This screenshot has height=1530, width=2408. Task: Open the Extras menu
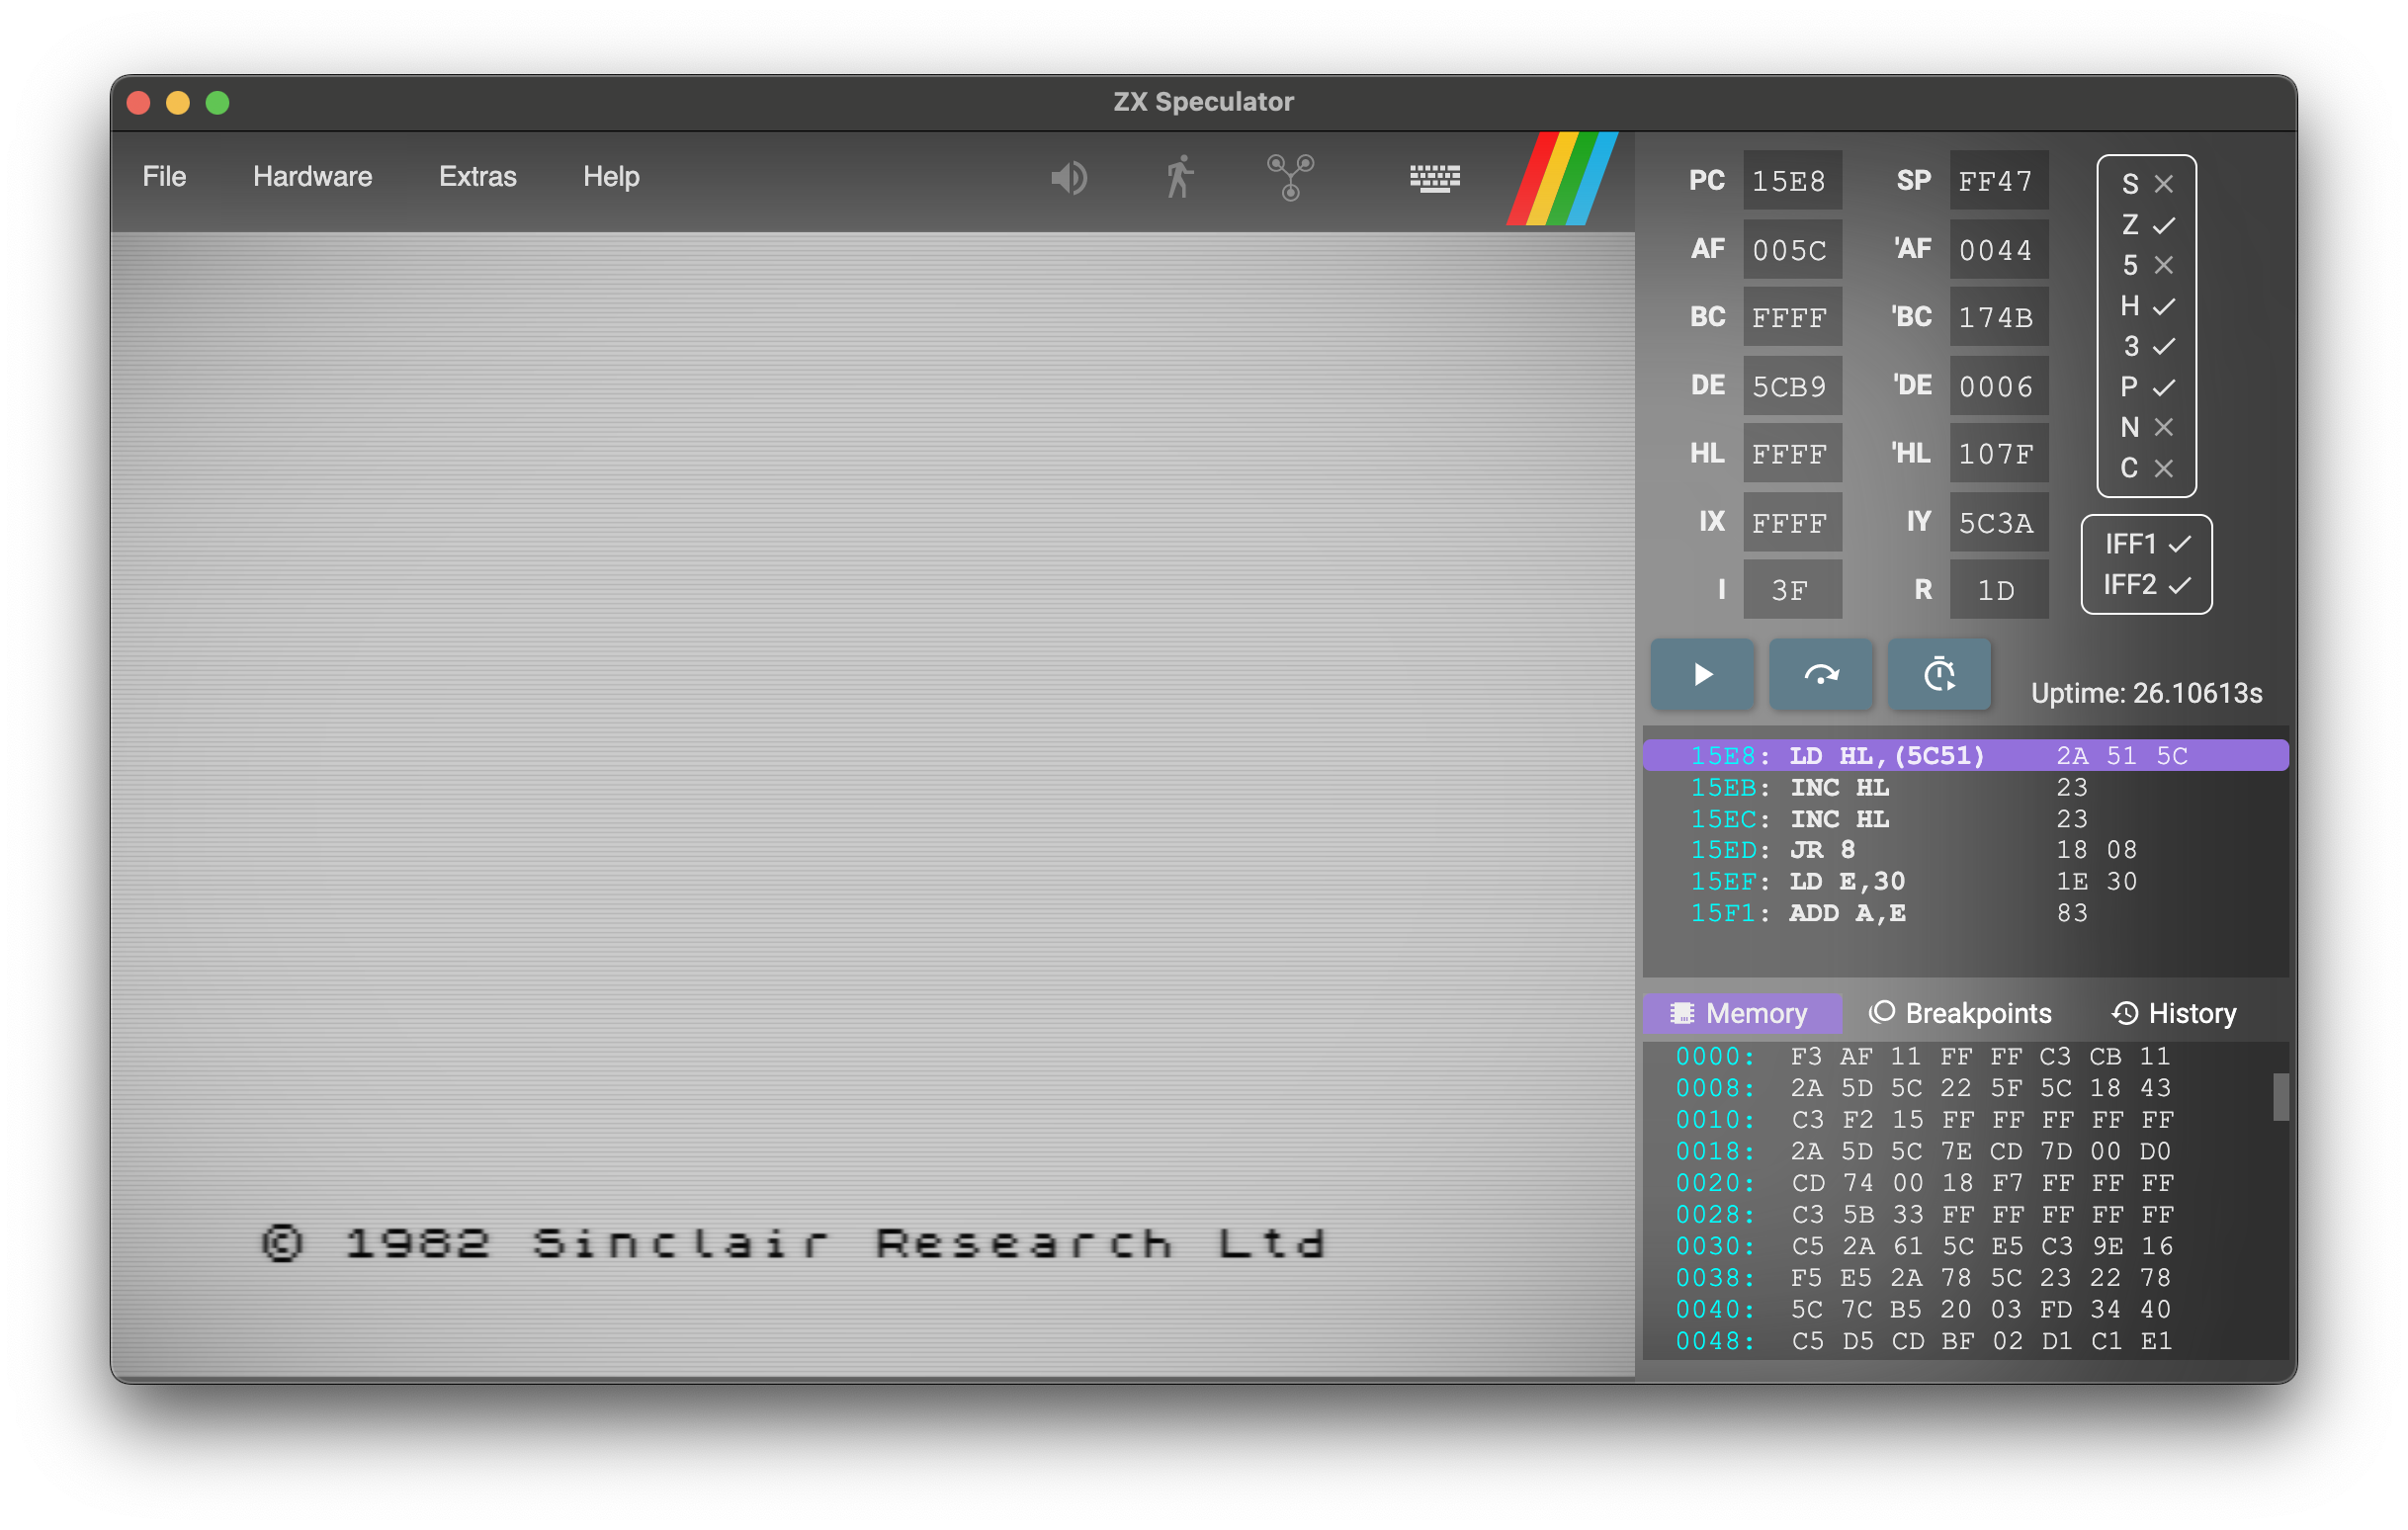pos(477,177)
